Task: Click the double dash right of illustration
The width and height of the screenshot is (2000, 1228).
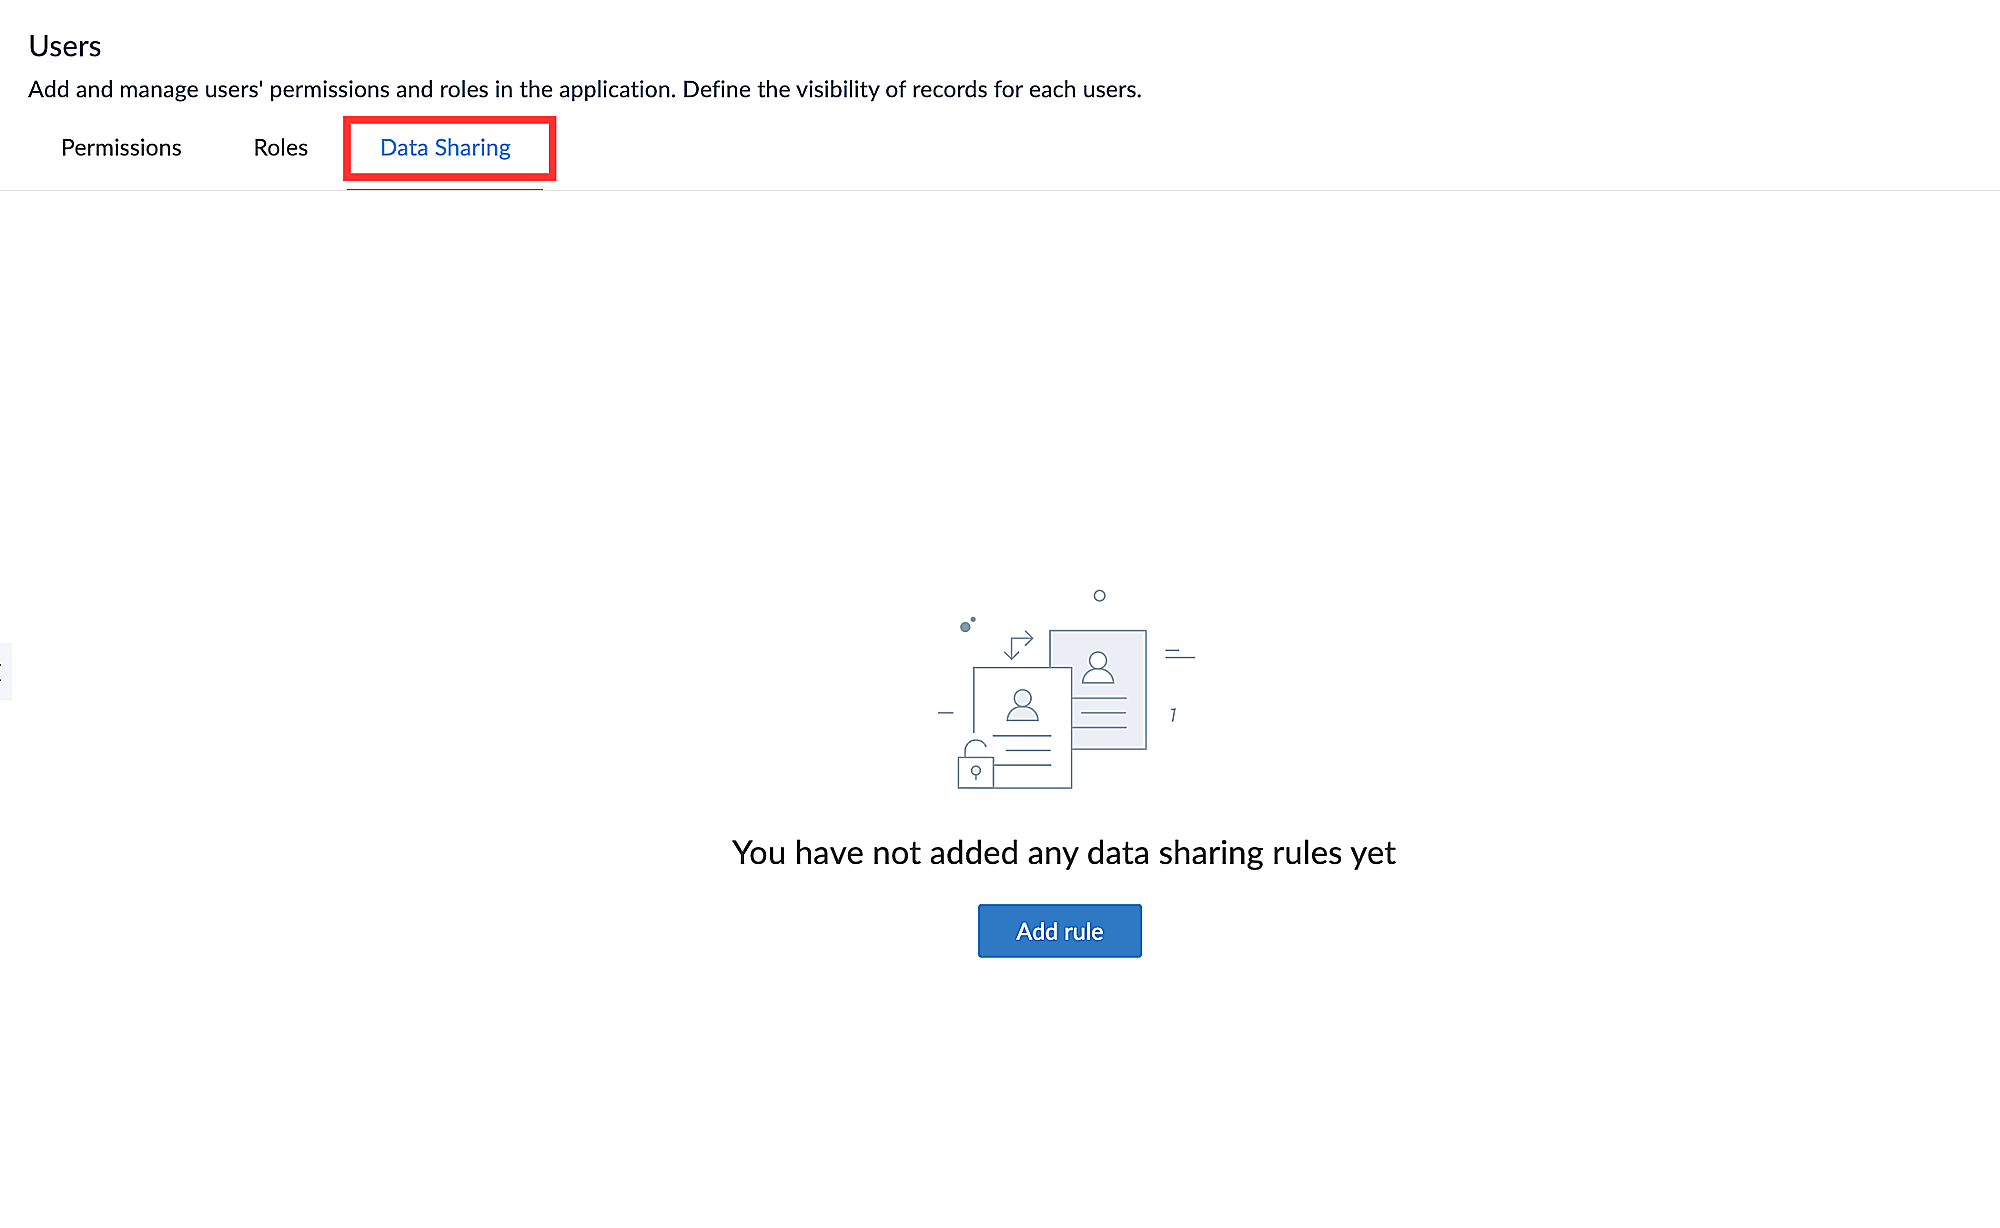Action: (x=1179, y=655)
